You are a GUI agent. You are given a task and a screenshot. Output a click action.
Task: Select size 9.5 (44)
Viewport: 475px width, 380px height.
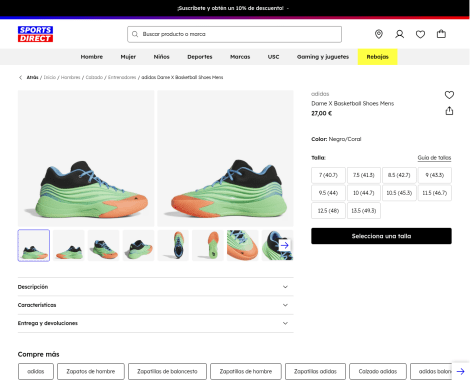click(328, 193)
